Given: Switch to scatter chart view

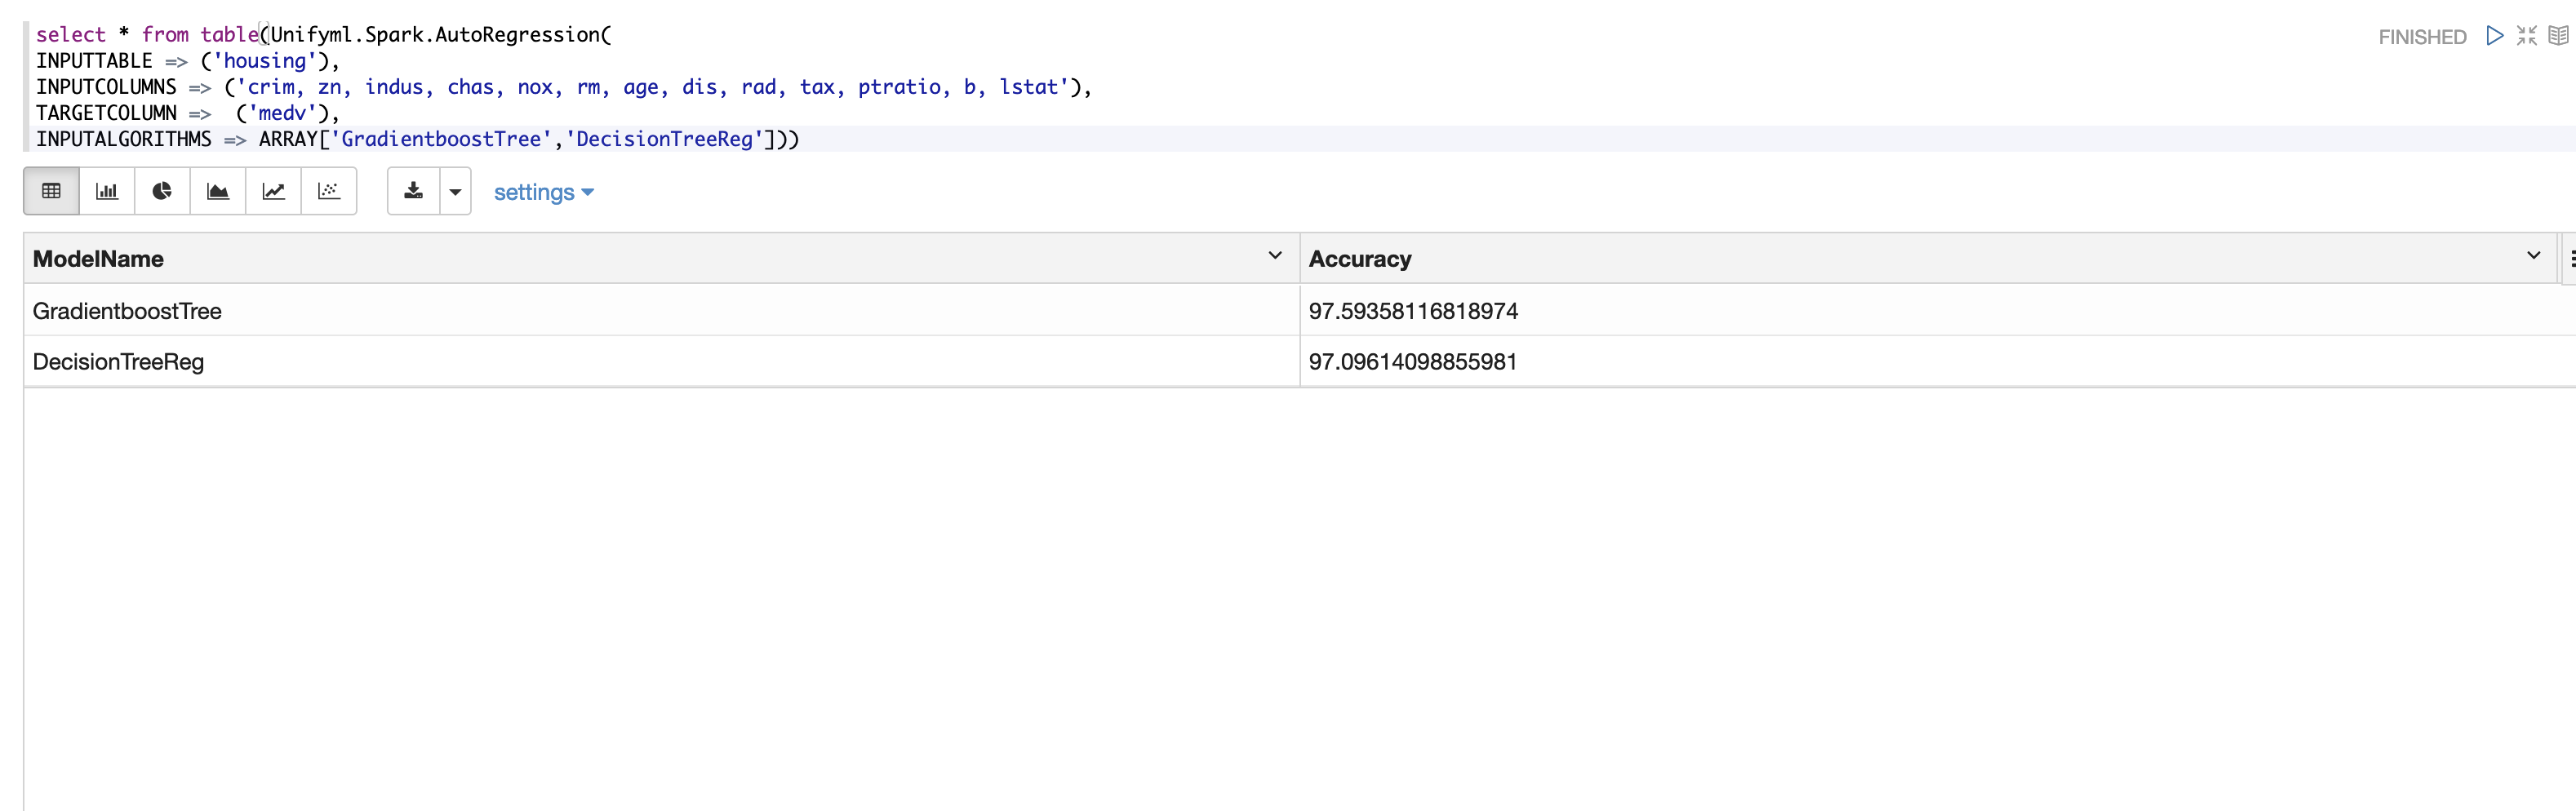Looking at the screenshot, I should click(x=329, y=191).
